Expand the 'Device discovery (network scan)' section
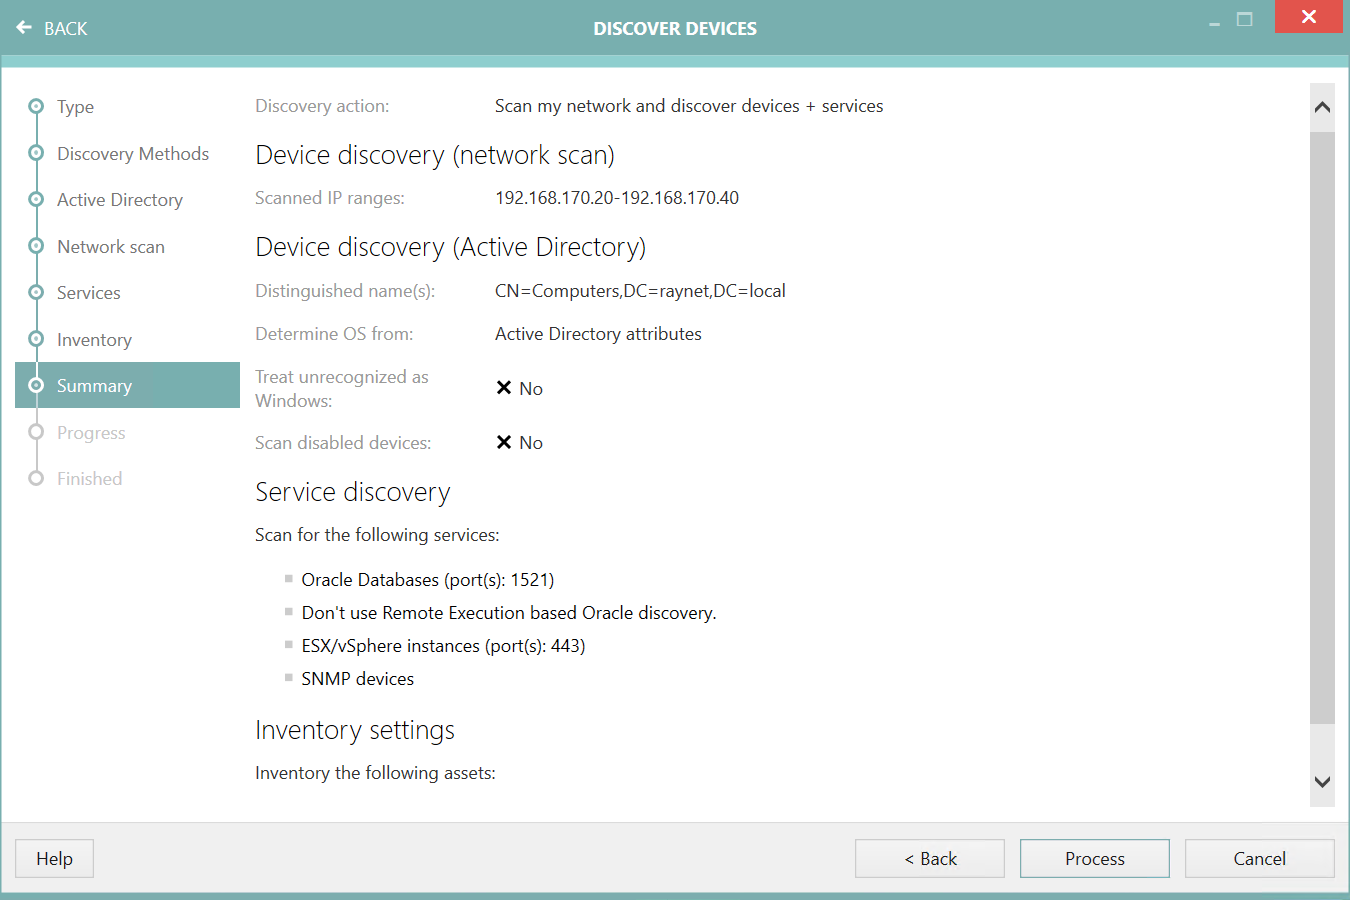This screenshot has height=900, width=1350. point(434,155)
